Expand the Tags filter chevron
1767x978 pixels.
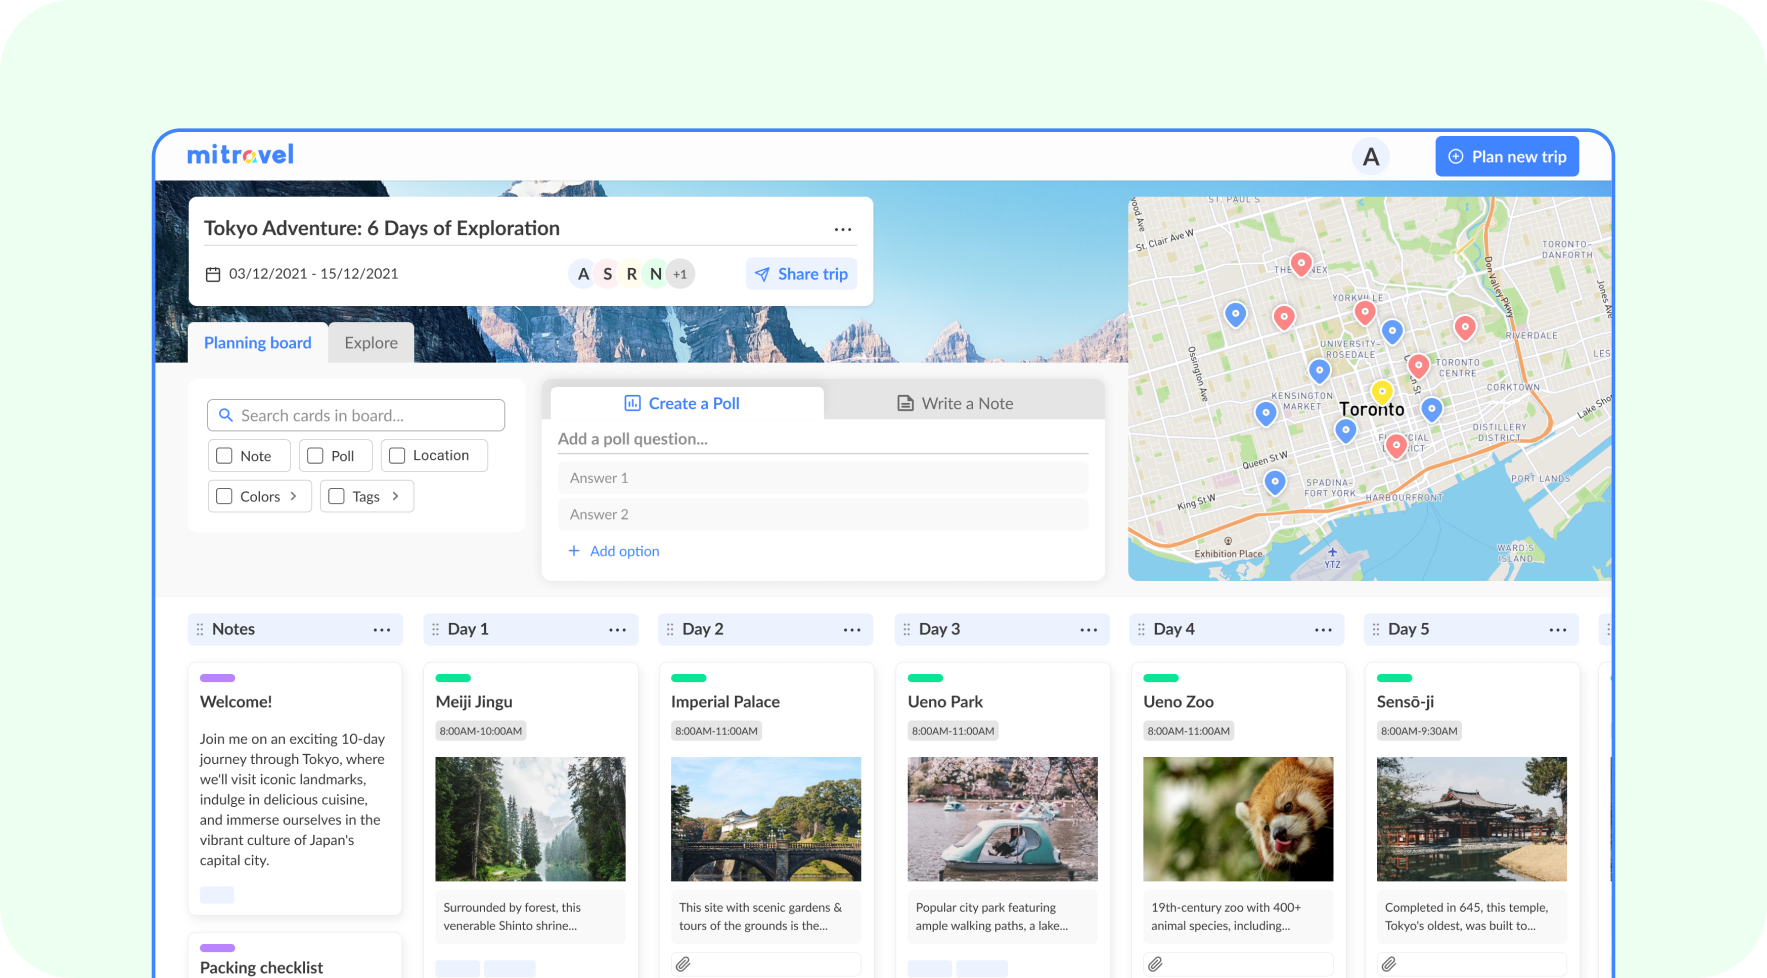point(395,496)
